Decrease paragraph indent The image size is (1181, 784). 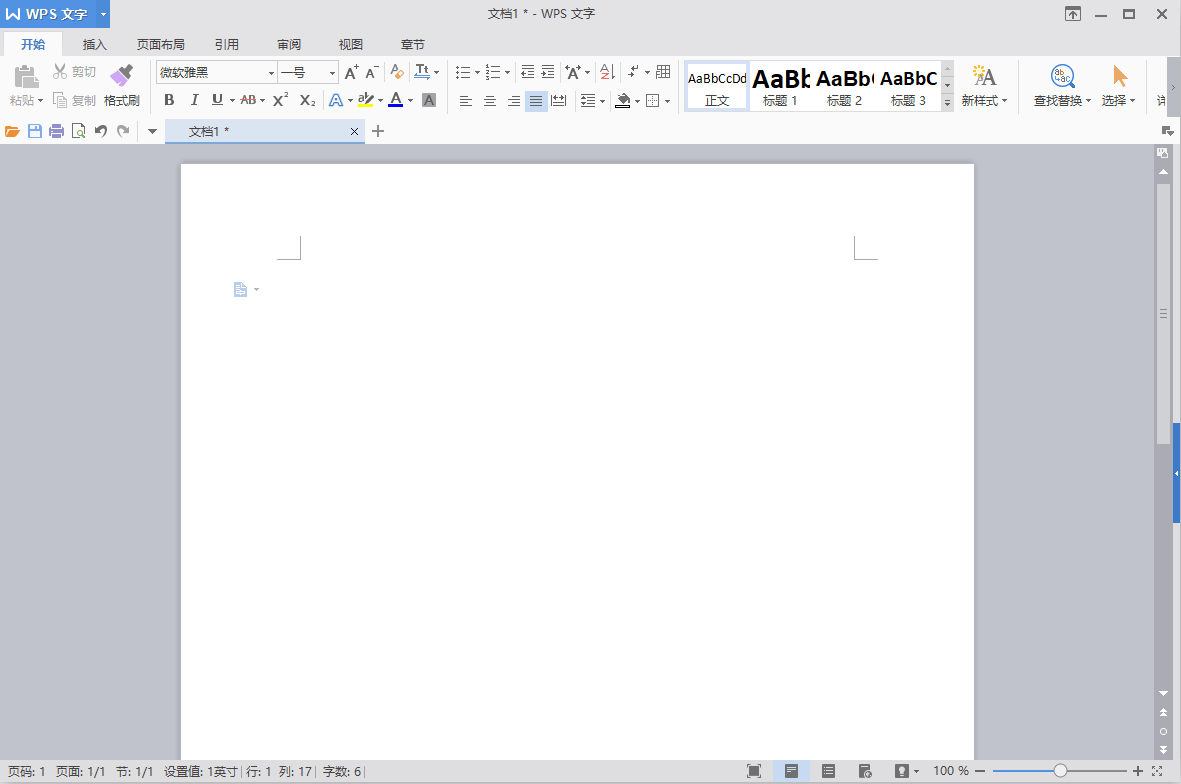527,72
